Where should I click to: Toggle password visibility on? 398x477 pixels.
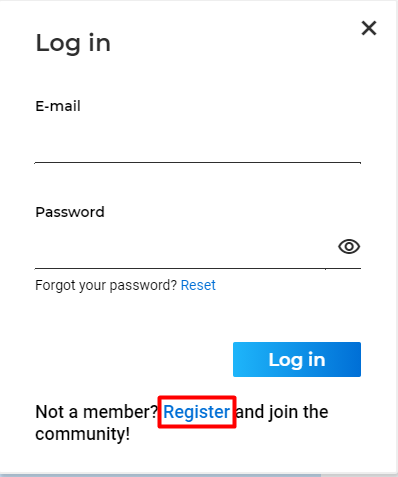coord(349,247)
